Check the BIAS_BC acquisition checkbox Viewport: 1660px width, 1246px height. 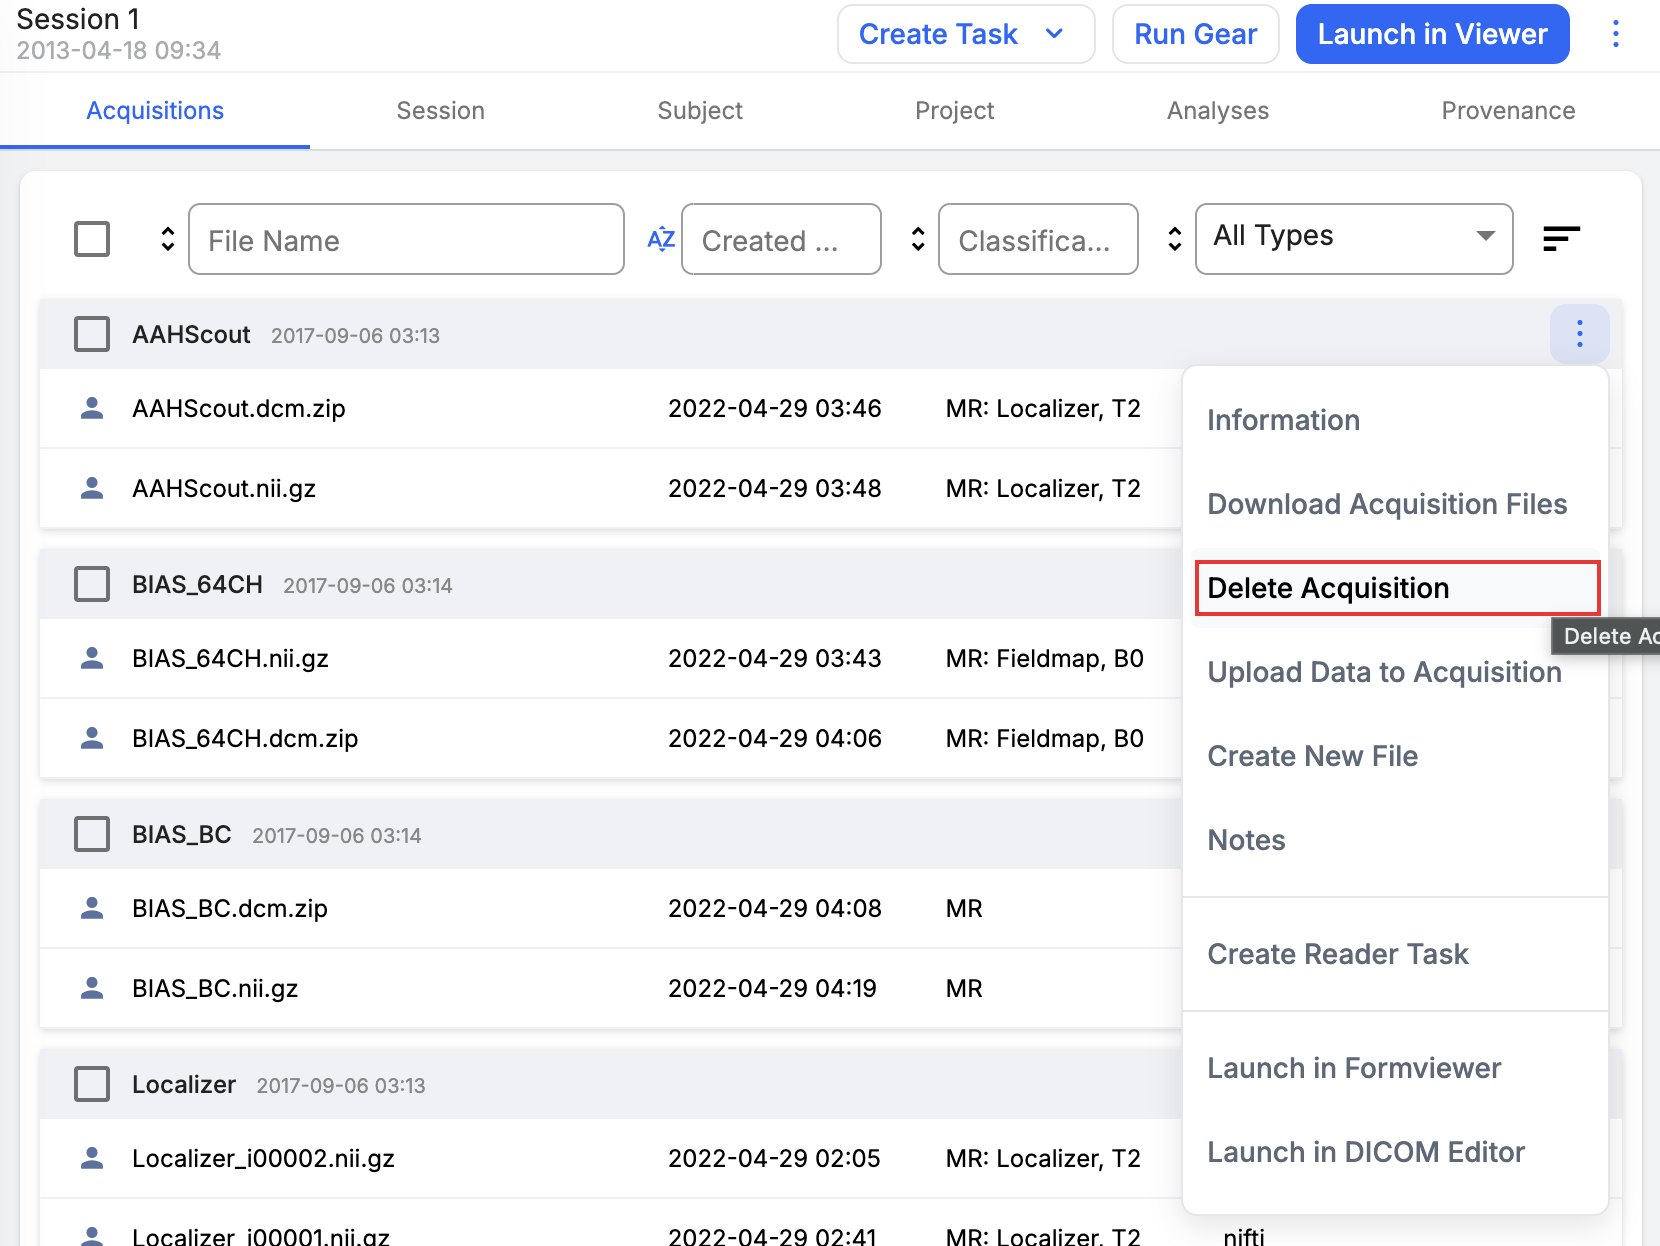coord(92,834)
